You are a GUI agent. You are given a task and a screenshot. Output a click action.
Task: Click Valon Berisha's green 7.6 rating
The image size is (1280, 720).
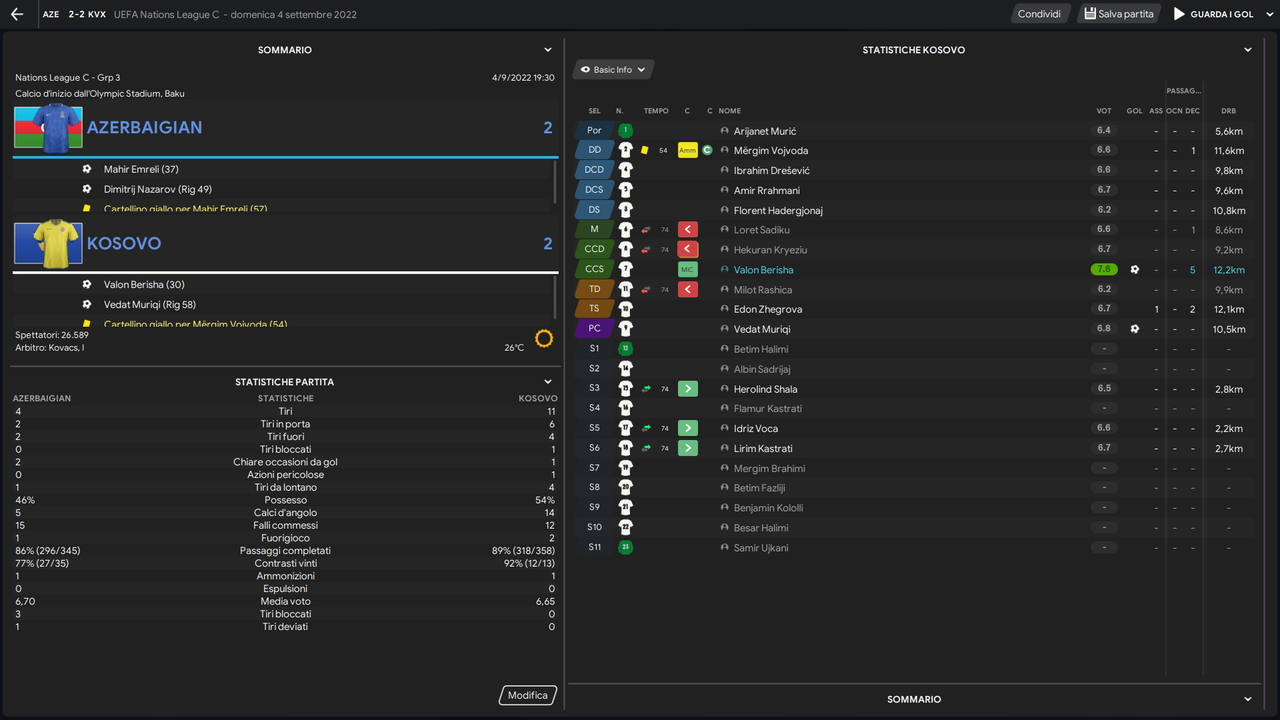click(1104, 269)
